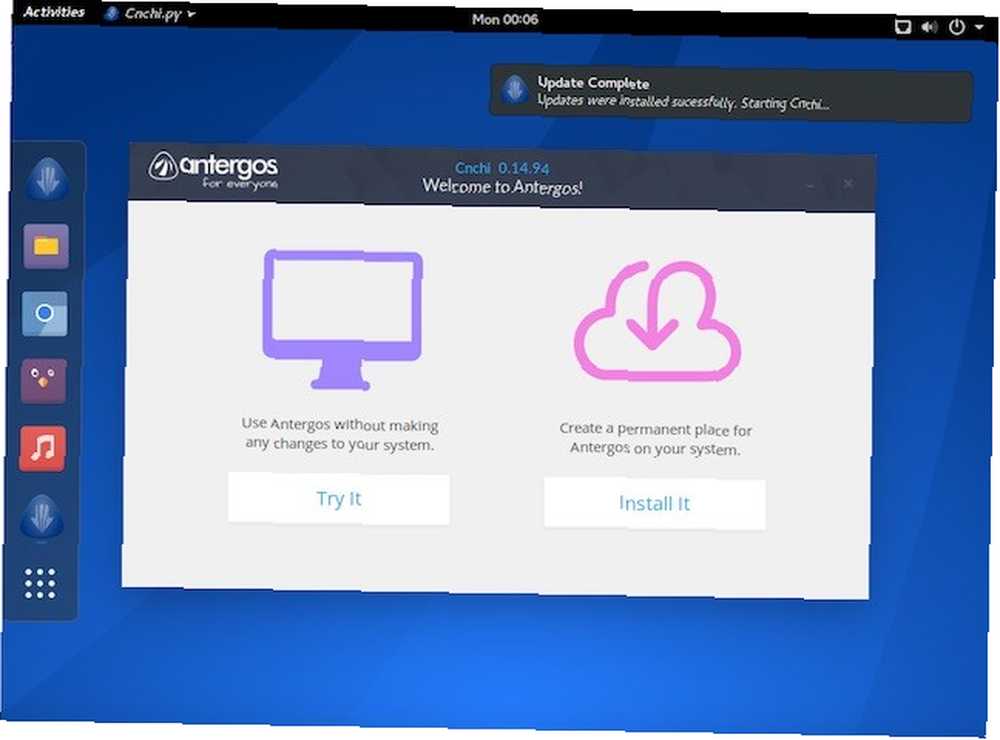
Task: Launch the music player from the dock
Action: (43, 448)
